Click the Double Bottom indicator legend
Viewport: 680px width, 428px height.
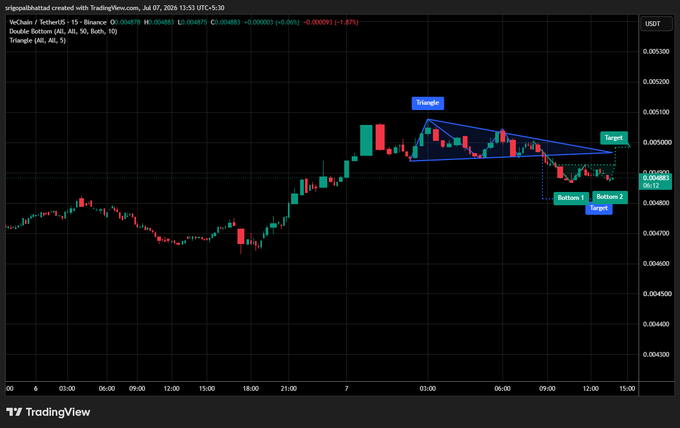click(x=63, y=31)
